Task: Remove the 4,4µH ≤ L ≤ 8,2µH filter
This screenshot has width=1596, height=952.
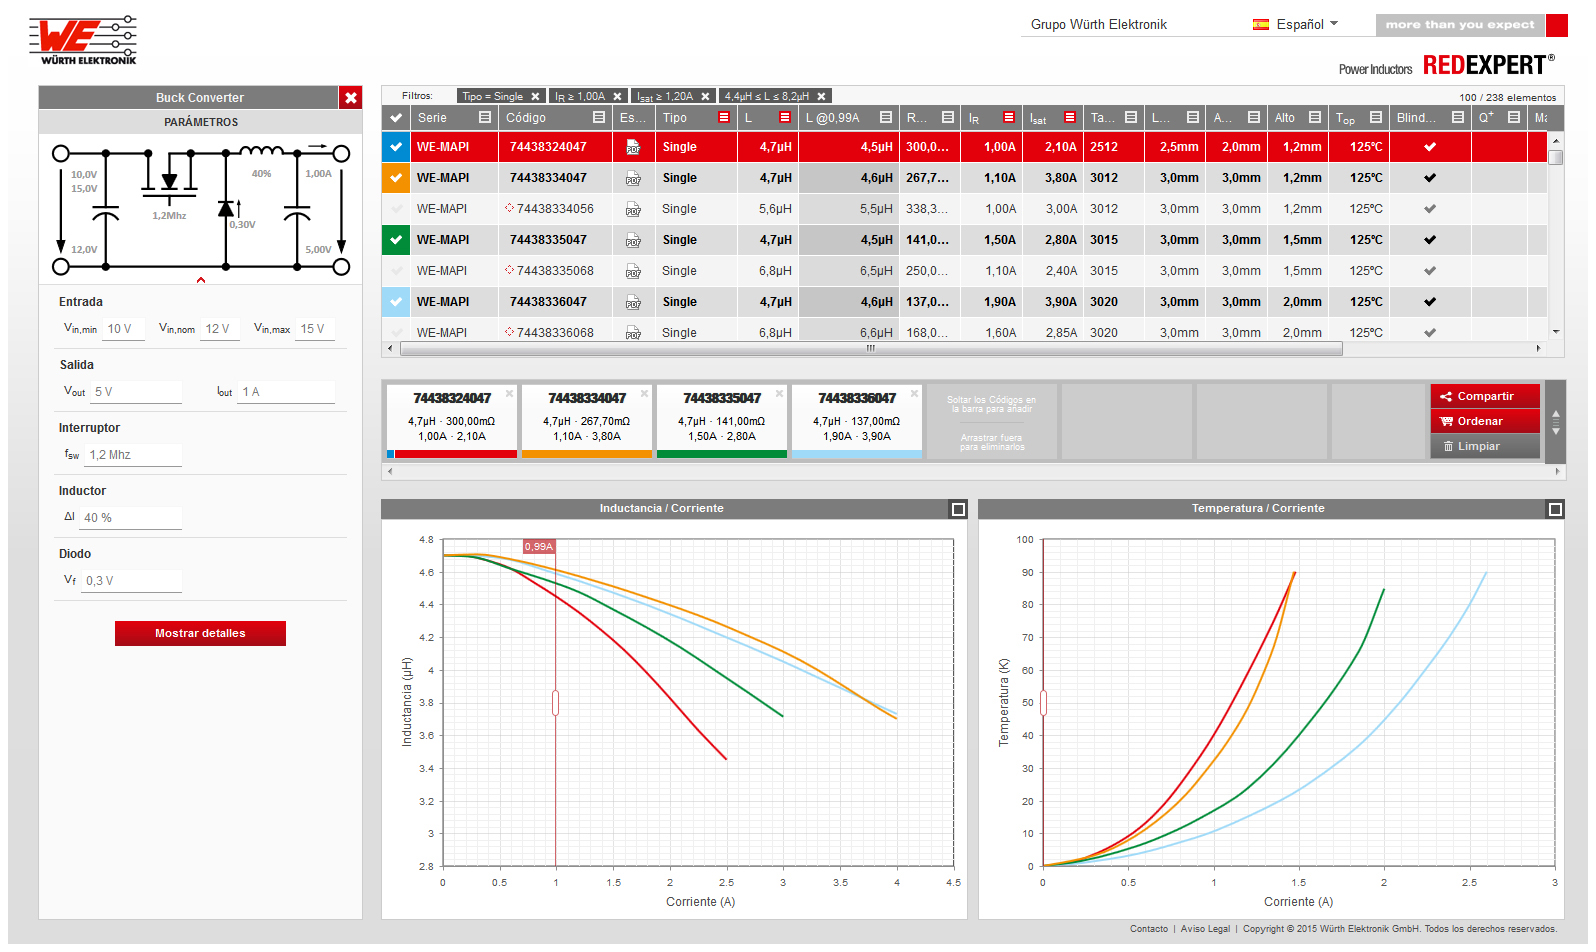Action: pos(821,97)
